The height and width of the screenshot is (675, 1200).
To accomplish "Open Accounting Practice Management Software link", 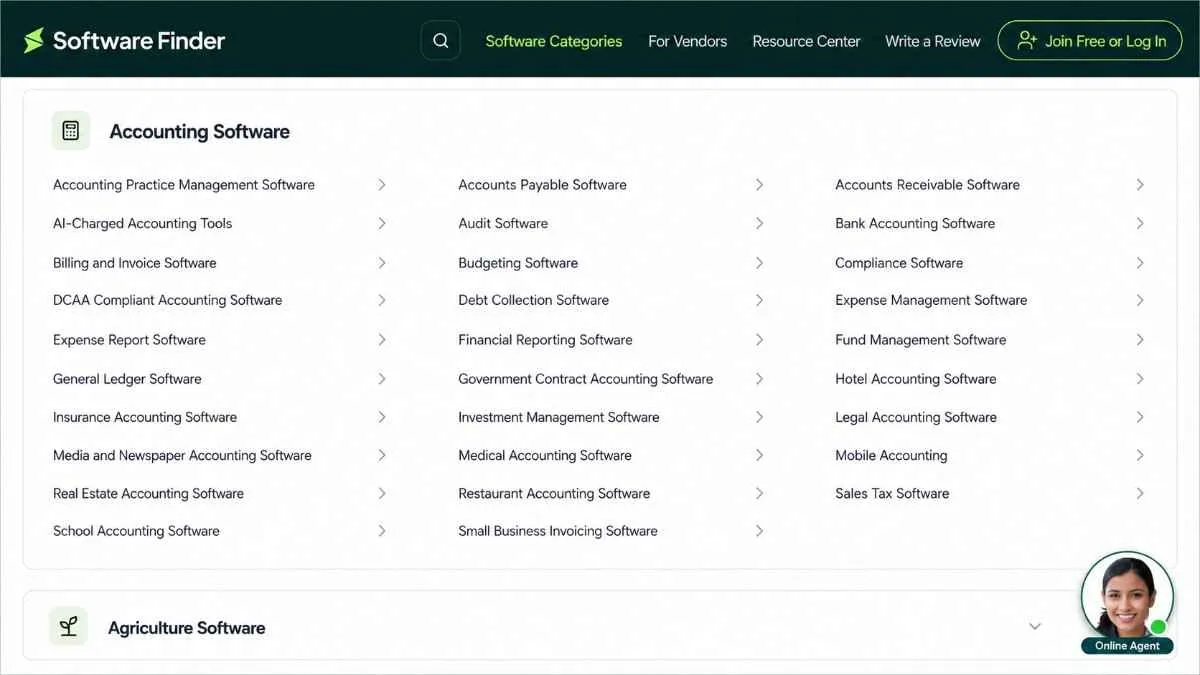I will (184, 185).
